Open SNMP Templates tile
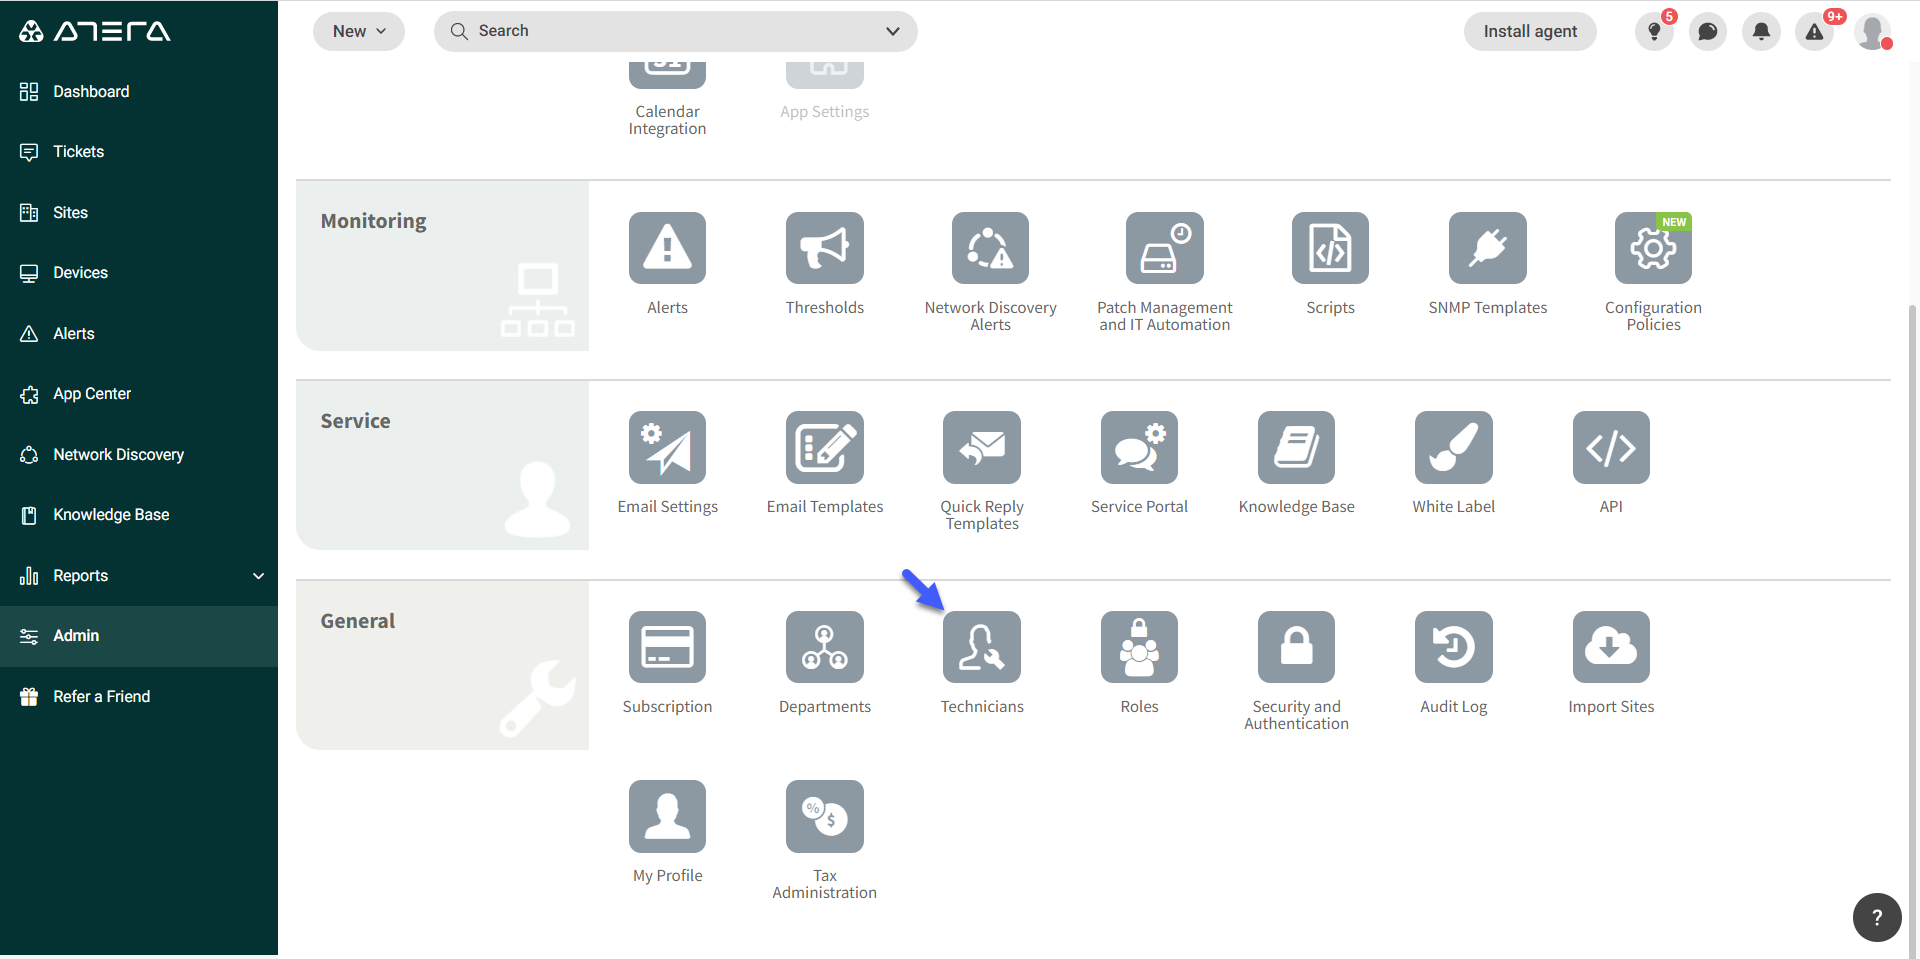This screenshot has width=1920, height=959. tap(1487, 248)
